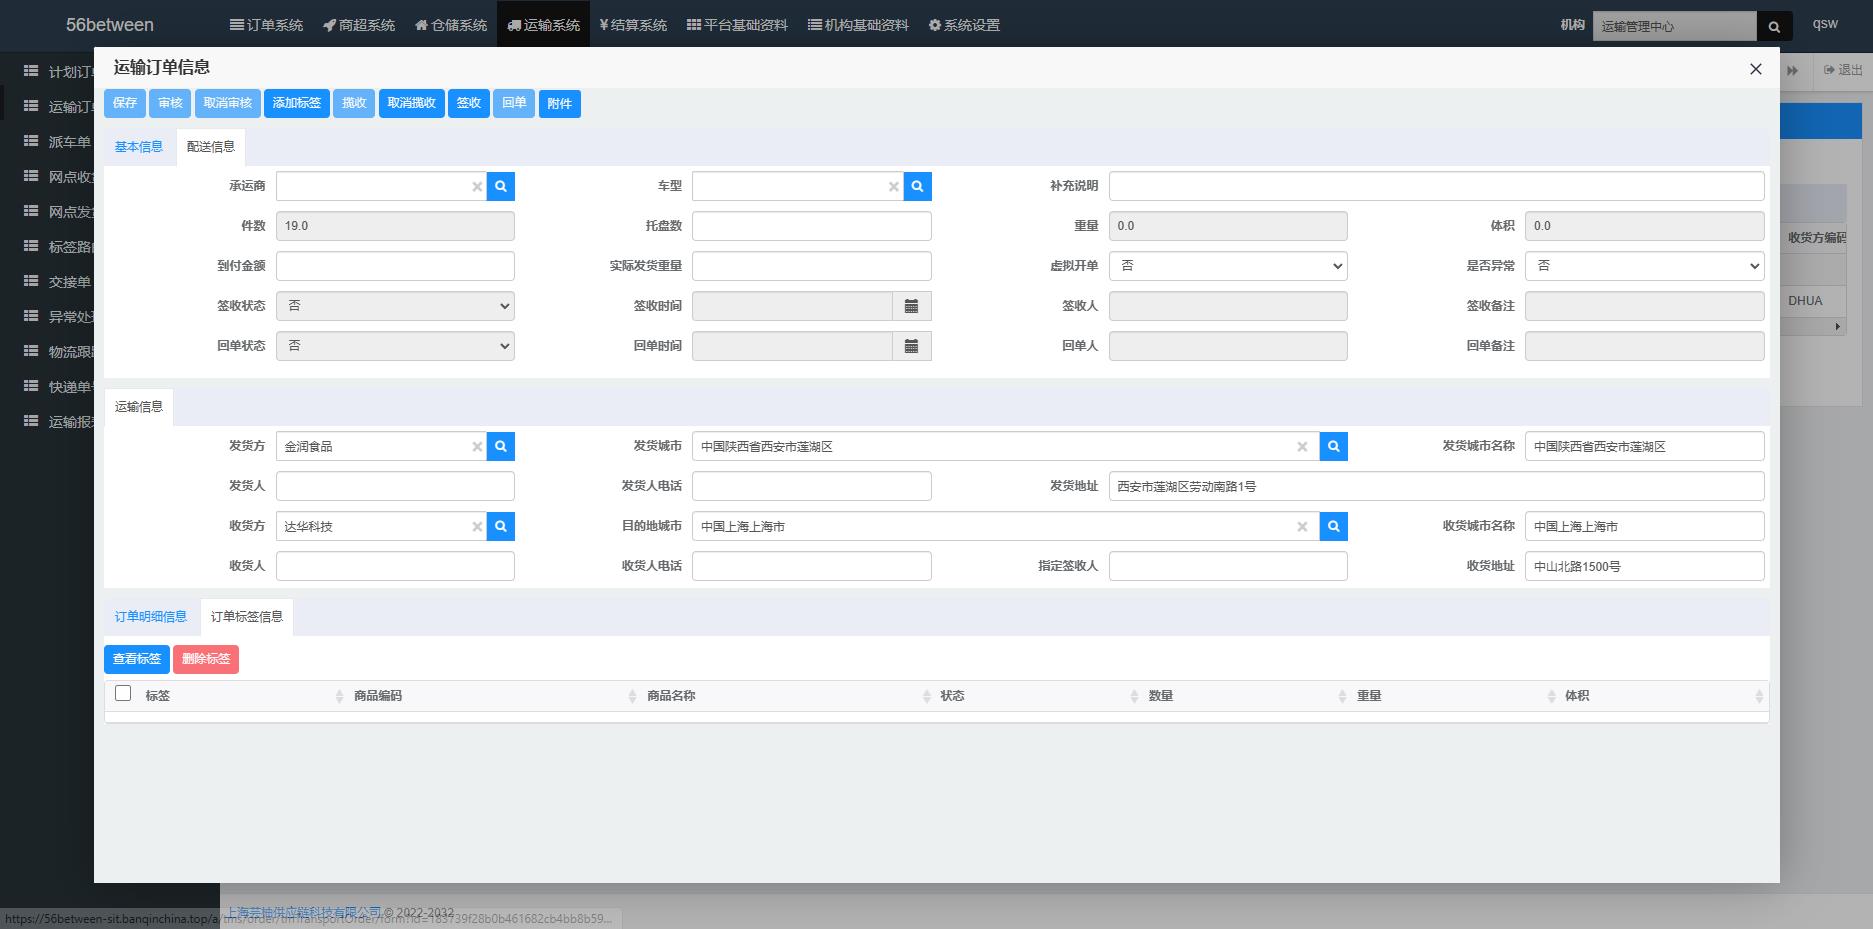
Task: Click the 到付金额 input field
Action: pos(395,266)
